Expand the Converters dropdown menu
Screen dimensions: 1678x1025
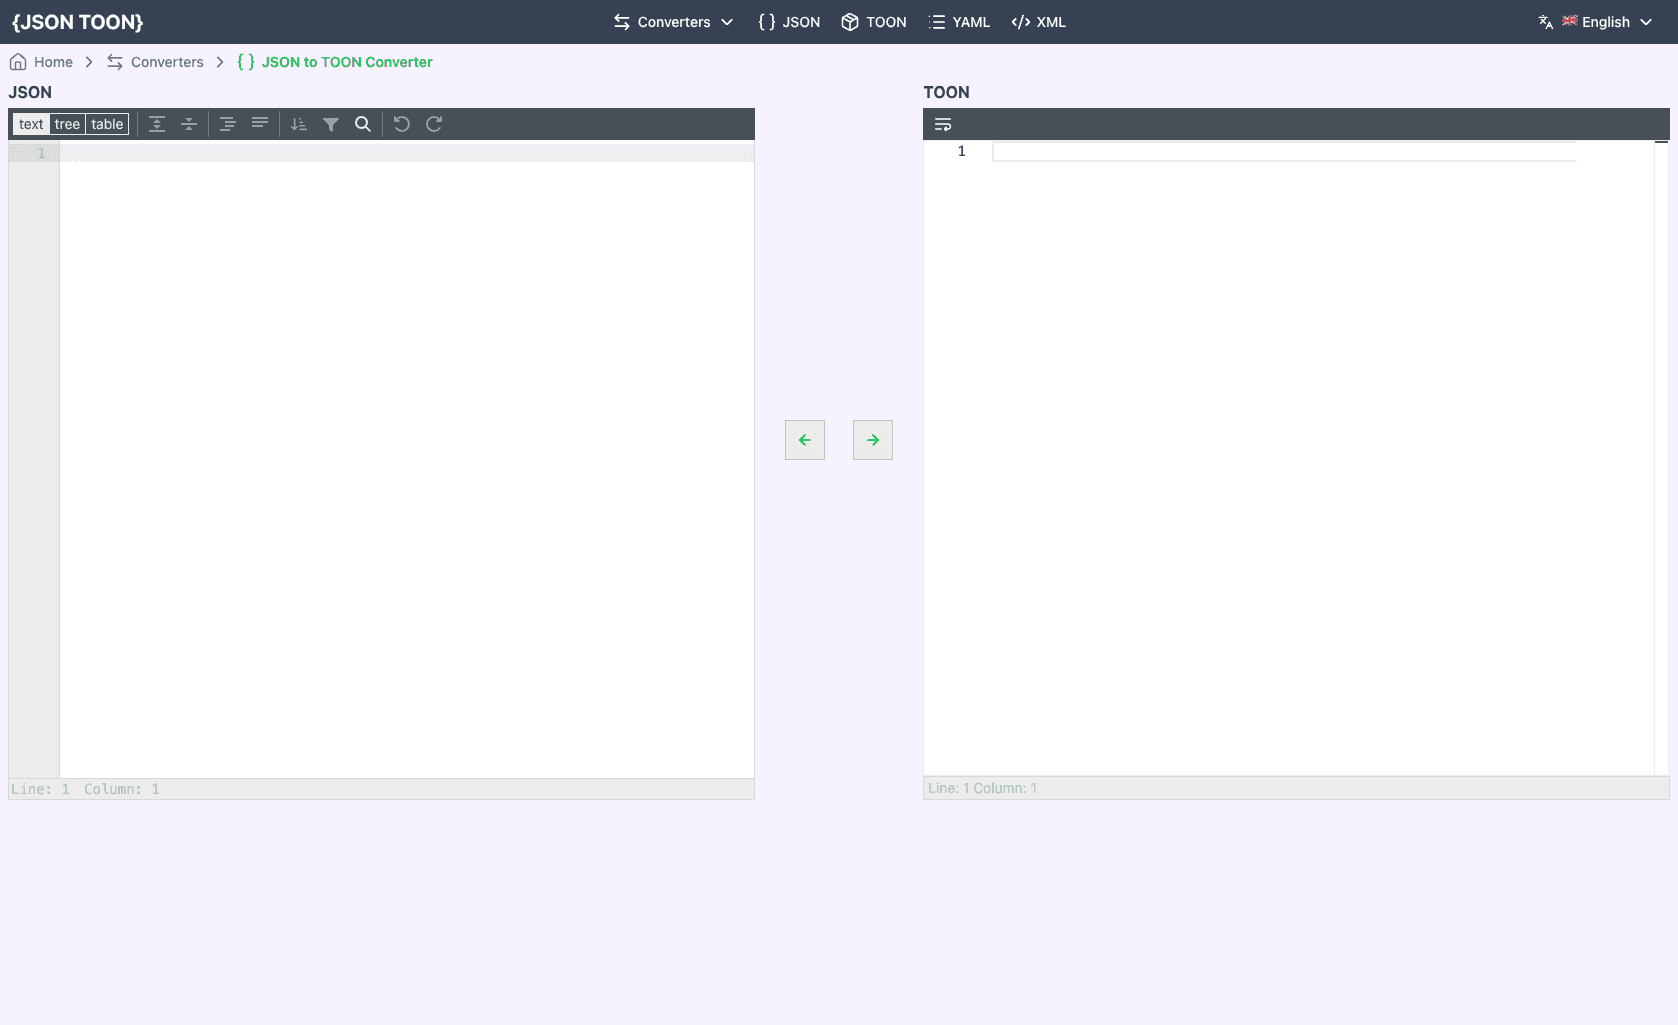(674, 22)
